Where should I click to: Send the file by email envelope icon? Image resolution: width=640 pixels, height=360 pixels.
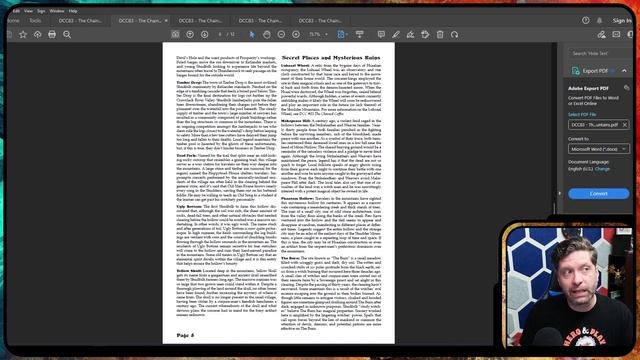point(616,35)
